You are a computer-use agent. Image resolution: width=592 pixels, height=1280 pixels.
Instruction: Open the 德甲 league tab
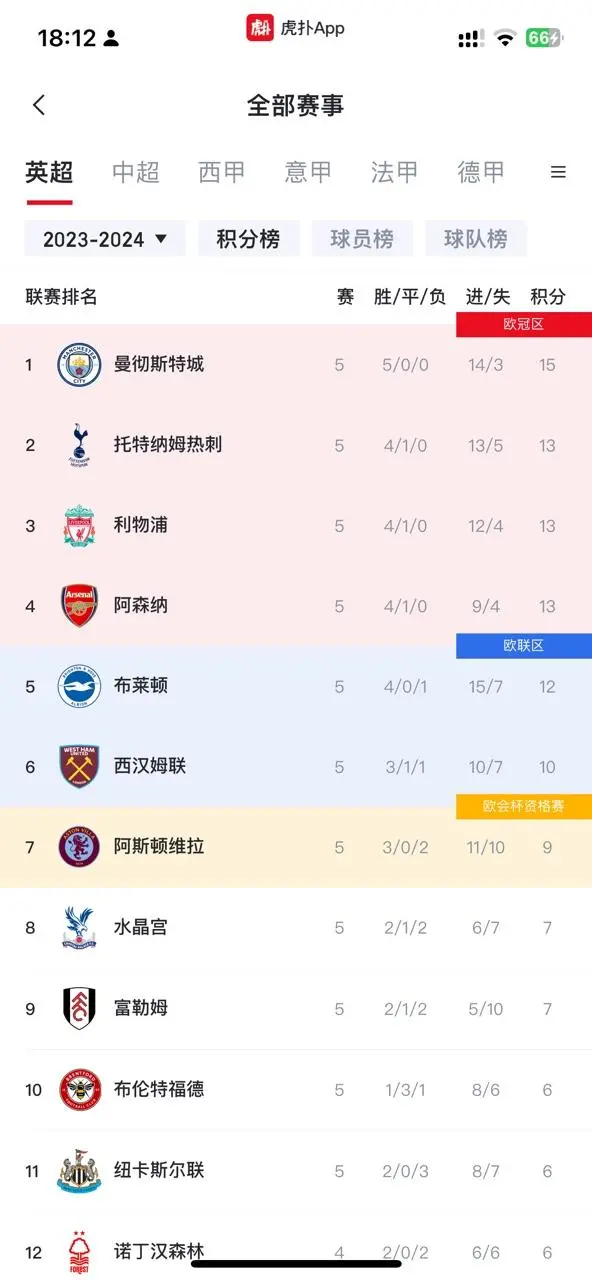click(481, 172)
